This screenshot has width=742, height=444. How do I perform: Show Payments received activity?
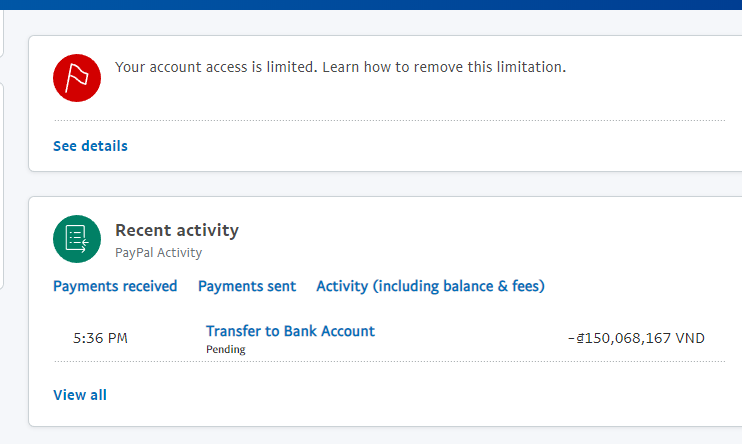(115, 286)
